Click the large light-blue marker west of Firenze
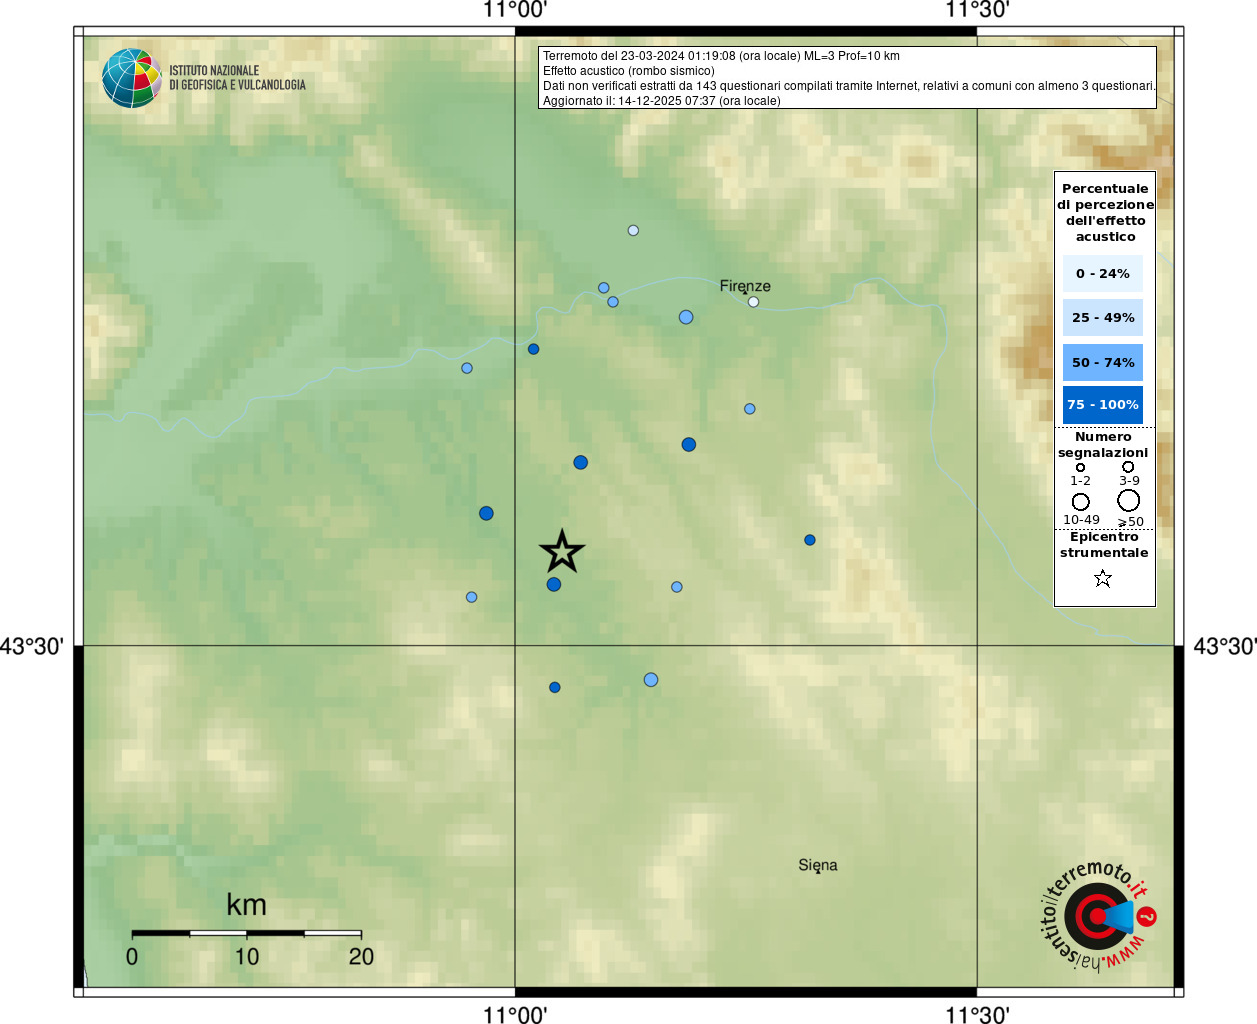This screenshot has height=1024, width=1257. (686, 317)
